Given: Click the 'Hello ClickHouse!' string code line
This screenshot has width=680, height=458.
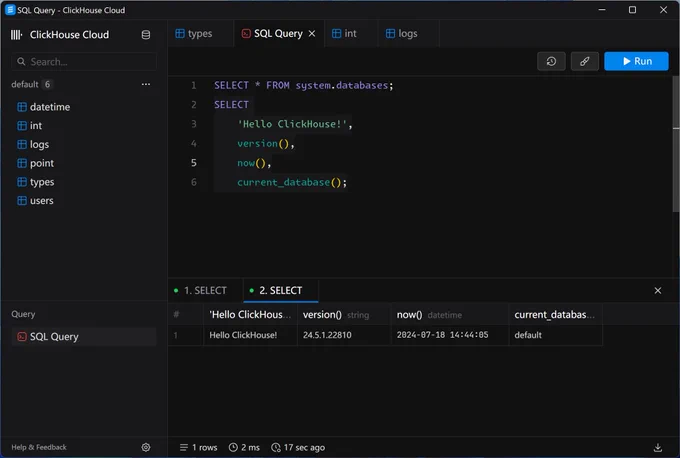Looking at the screenshot, I should [295, 124].
